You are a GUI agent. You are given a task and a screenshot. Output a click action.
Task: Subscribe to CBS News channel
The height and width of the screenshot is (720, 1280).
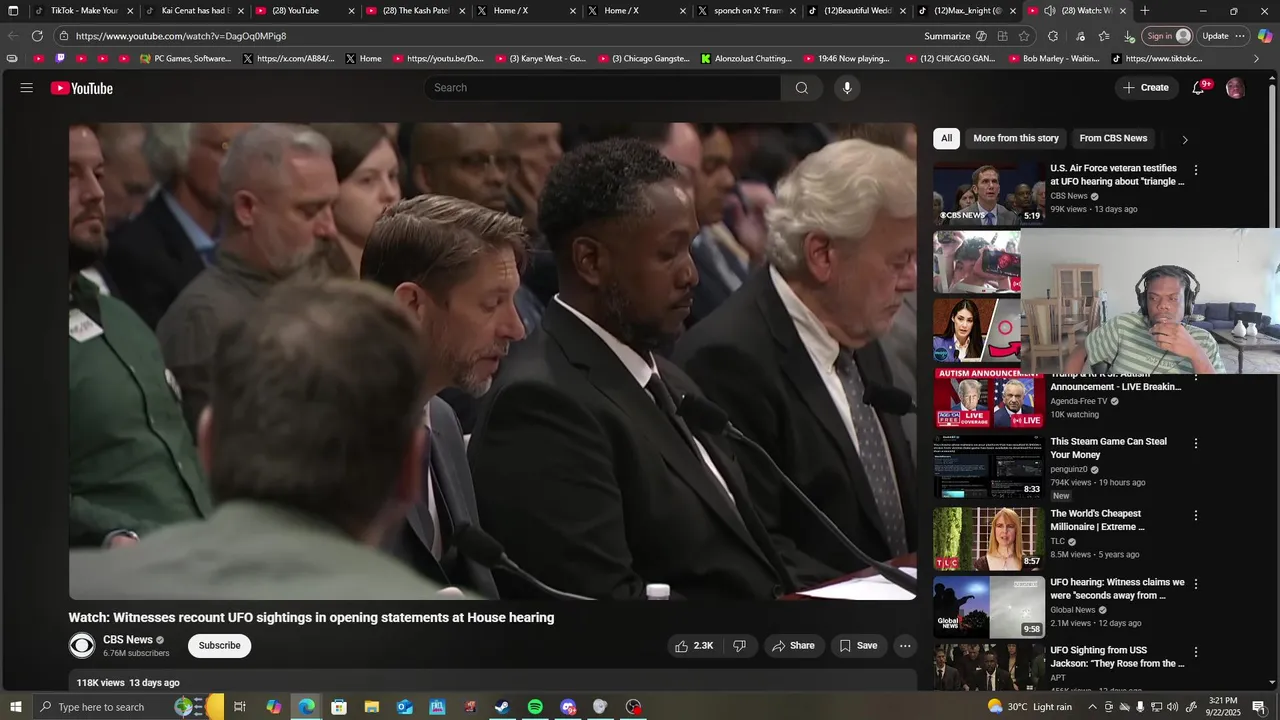click(219, 646)
